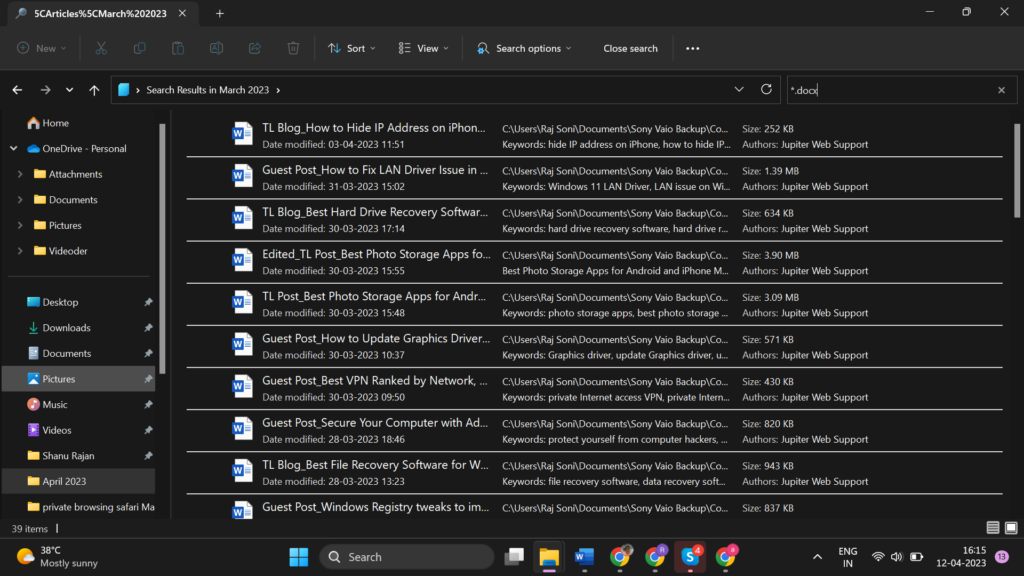Expand the Attachments folder

(x=20, y=174)
